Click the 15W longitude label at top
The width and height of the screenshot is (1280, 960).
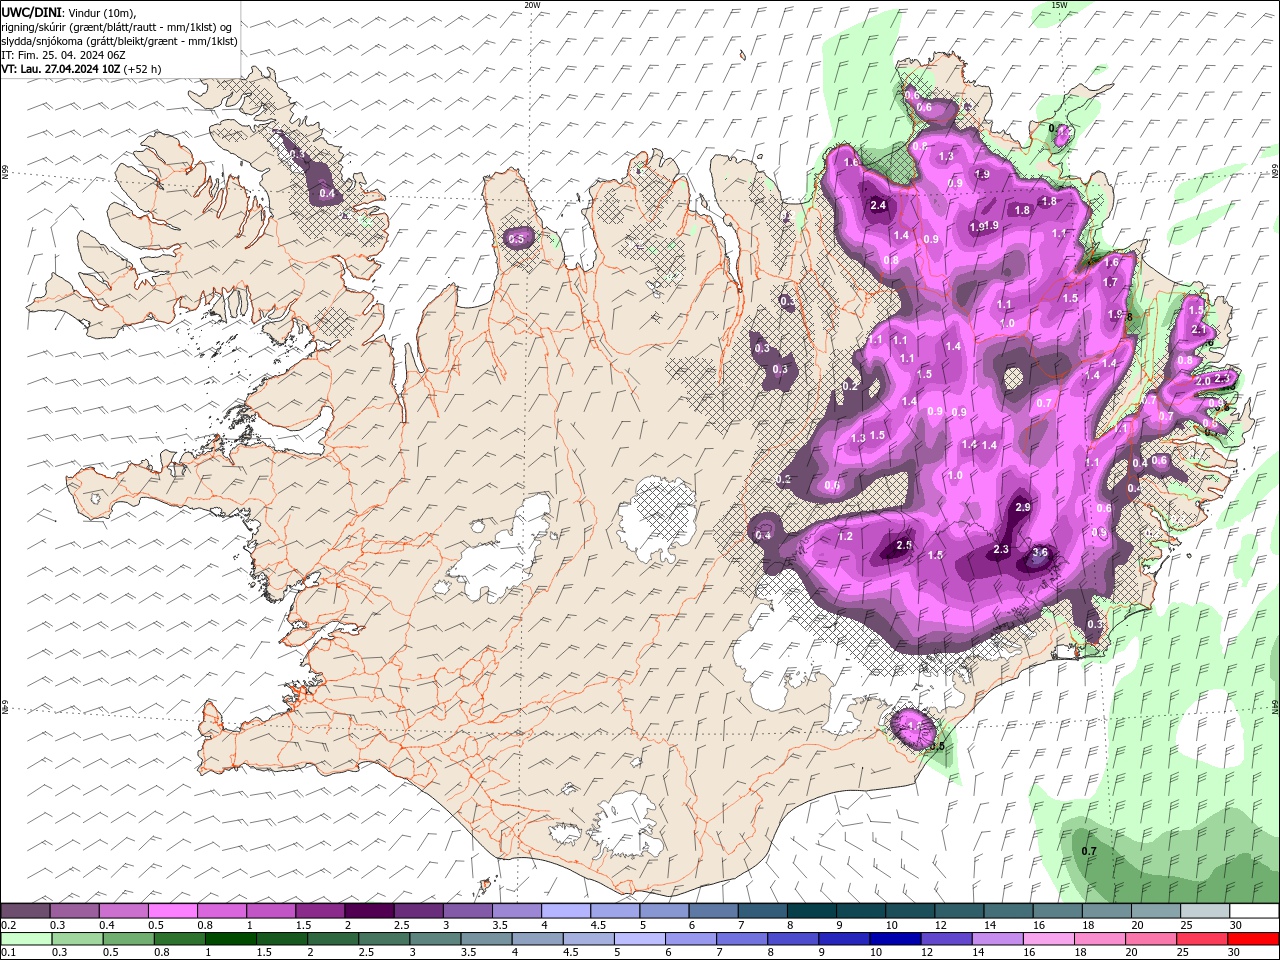click(1059, 5)
